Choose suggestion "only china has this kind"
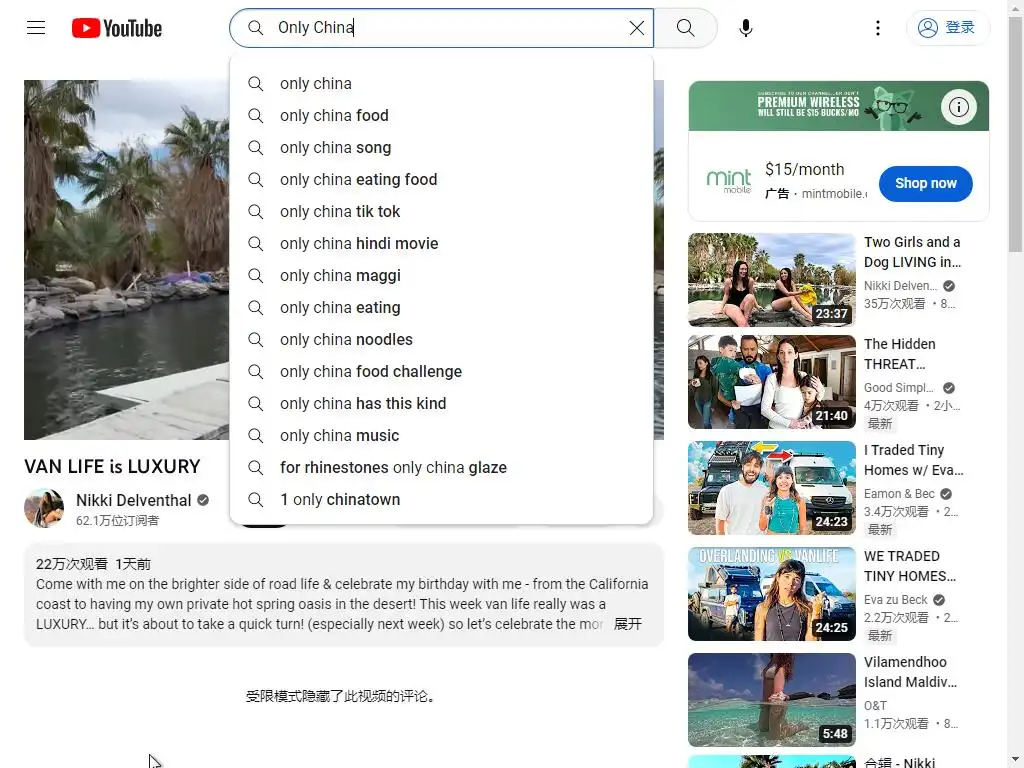Viewport: 1024px width, 768px height. click(x=441, y=404)
